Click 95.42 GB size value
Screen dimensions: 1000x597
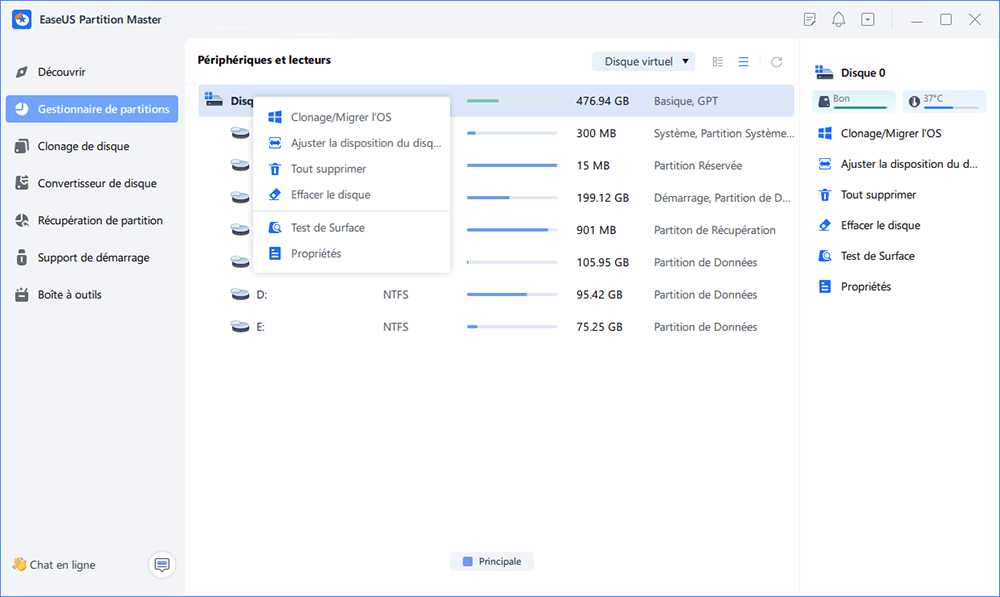(x=599, y=295)
